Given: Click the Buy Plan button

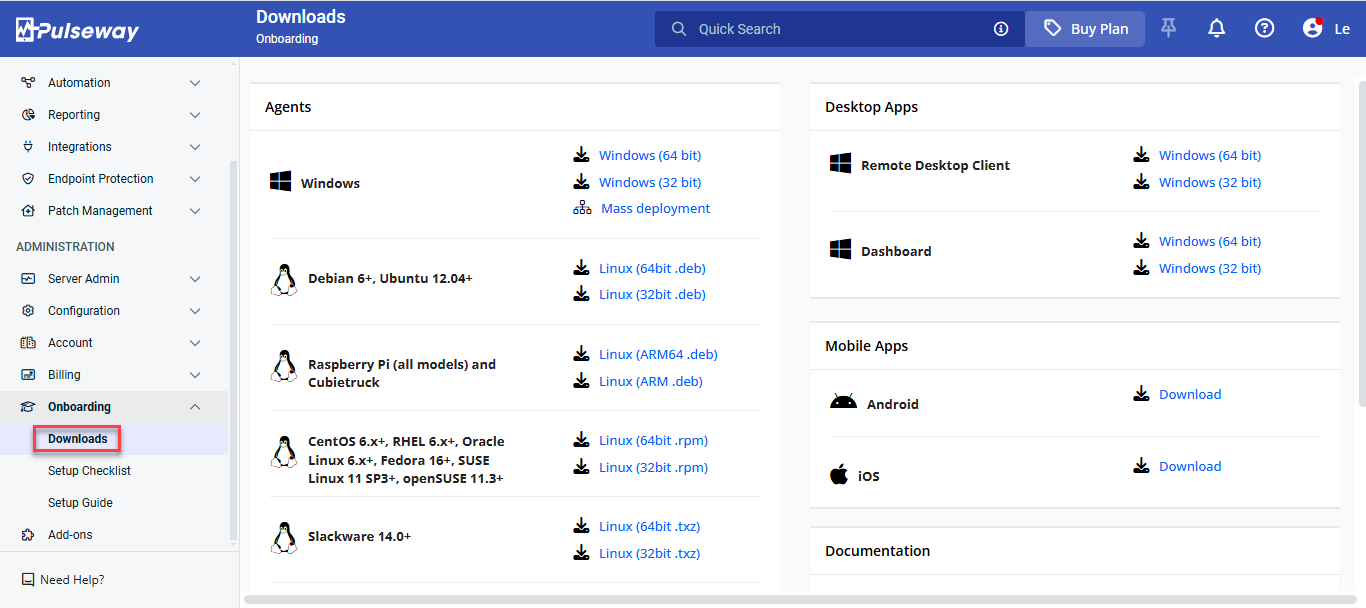Looking at the screenshot, I should (x=1085, y=29).
